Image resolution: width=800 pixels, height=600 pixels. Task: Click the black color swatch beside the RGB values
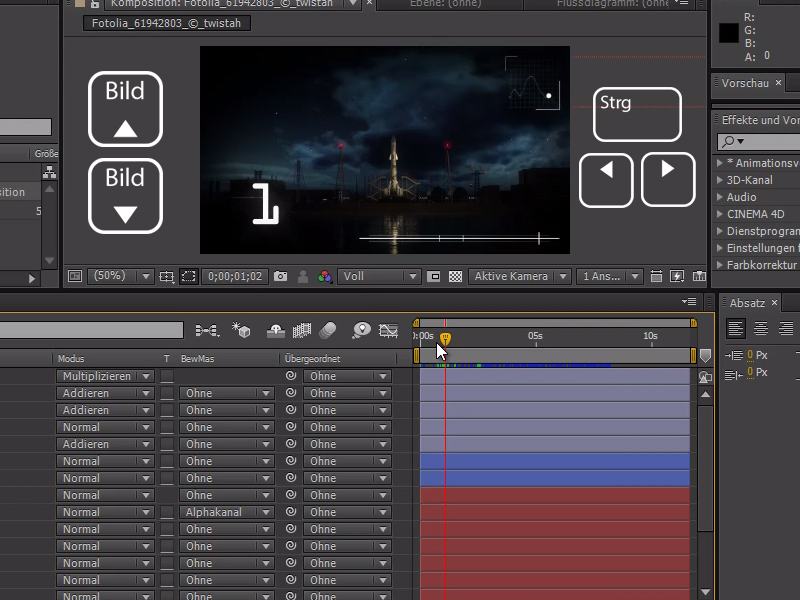tap(730, 35)
